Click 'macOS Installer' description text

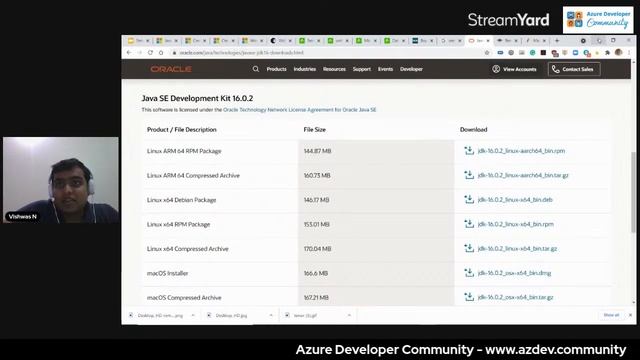[x=167, y=273]
